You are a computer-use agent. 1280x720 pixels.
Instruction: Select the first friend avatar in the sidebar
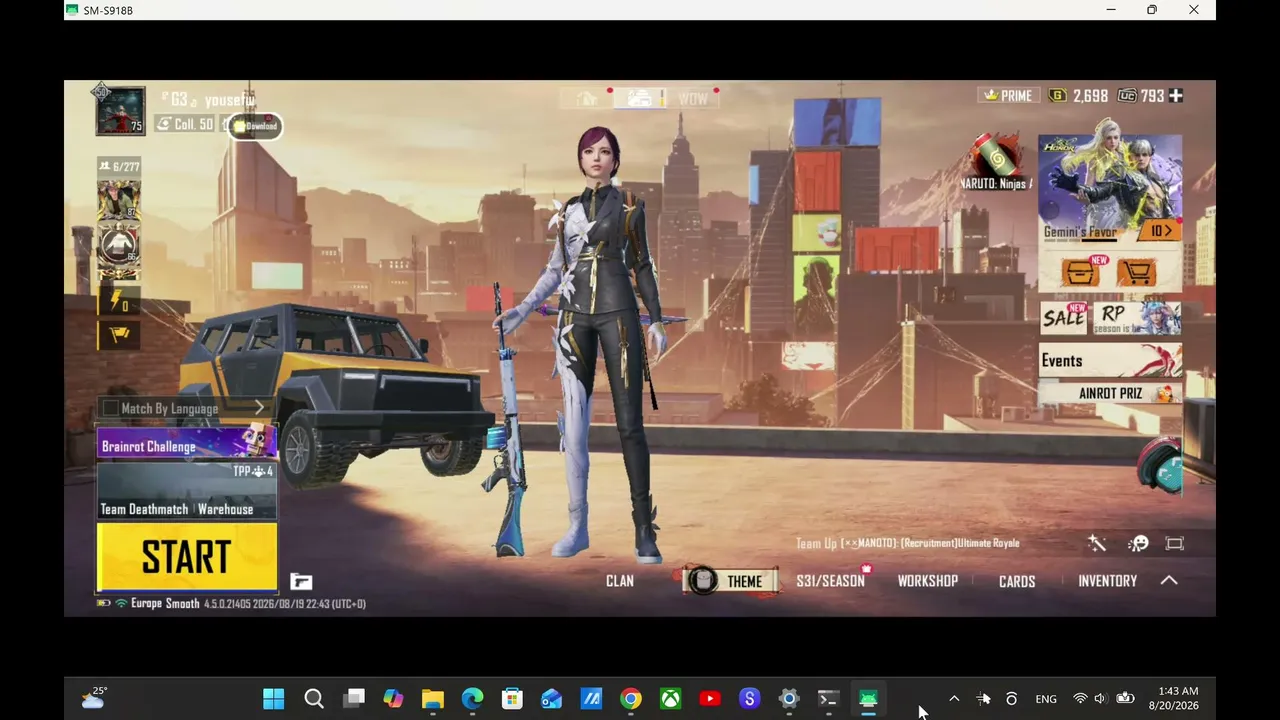[x=119, y=199]
